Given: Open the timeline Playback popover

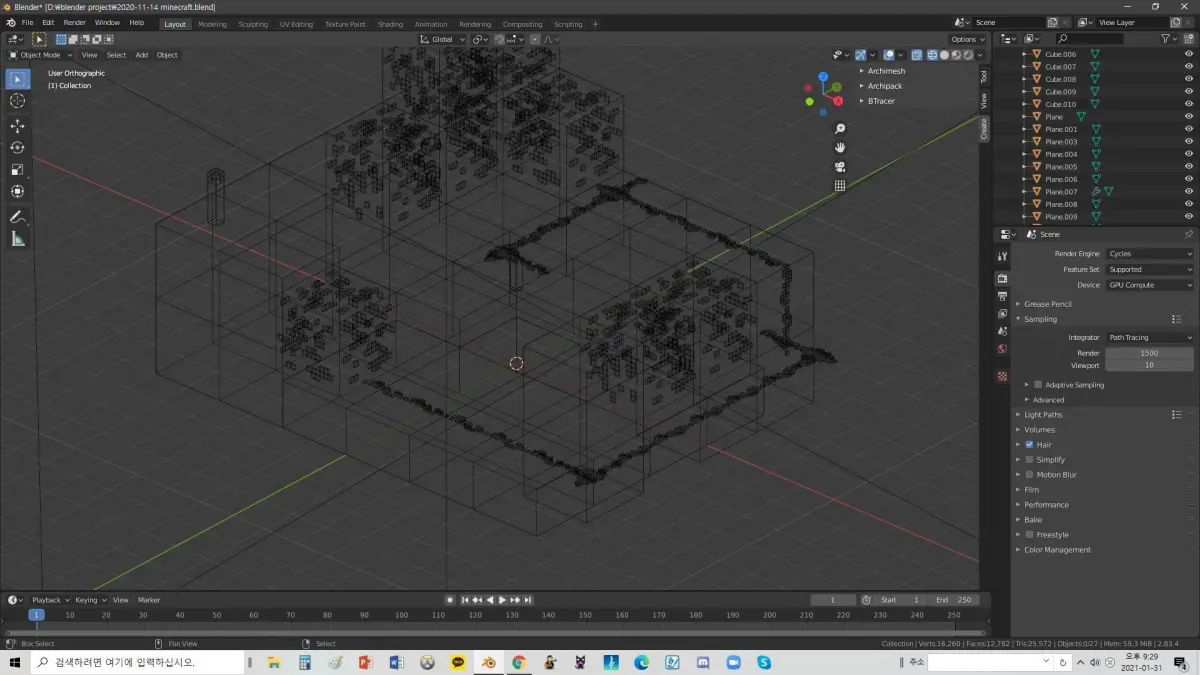Looking at the screenshot, I should (x=50, y=600).
